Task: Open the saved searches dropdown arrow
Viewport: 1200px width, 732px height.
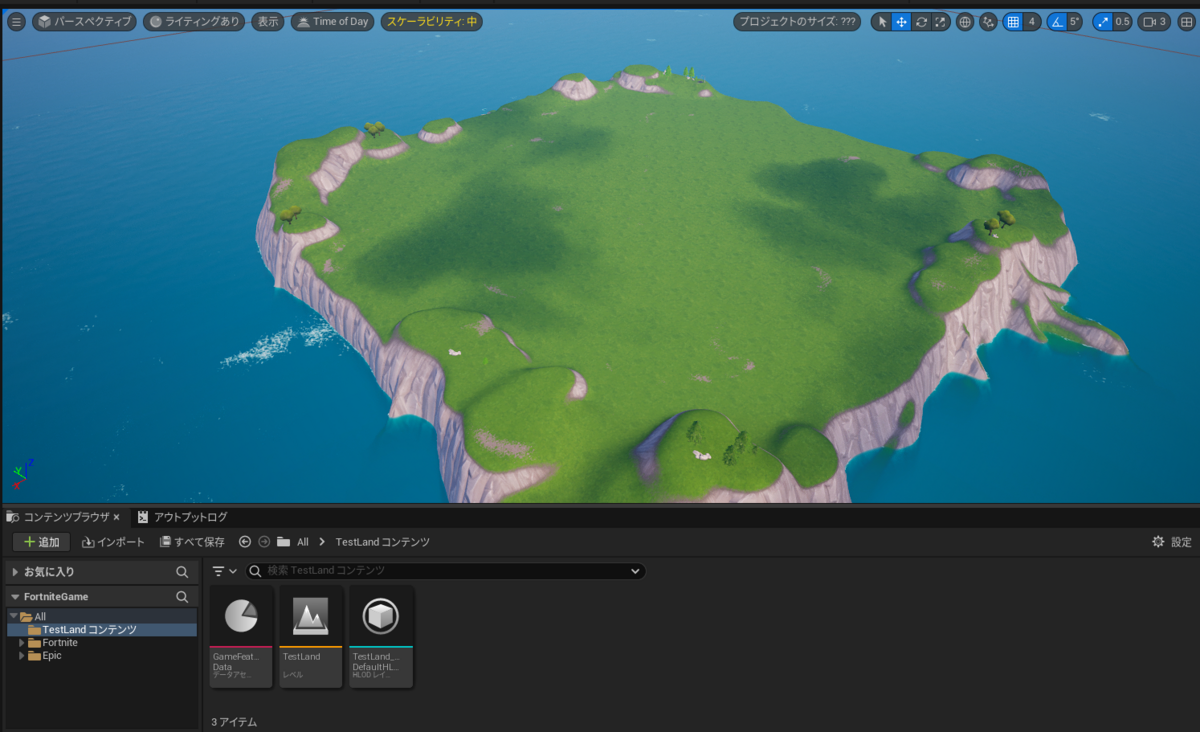Action: click(635, 571)
